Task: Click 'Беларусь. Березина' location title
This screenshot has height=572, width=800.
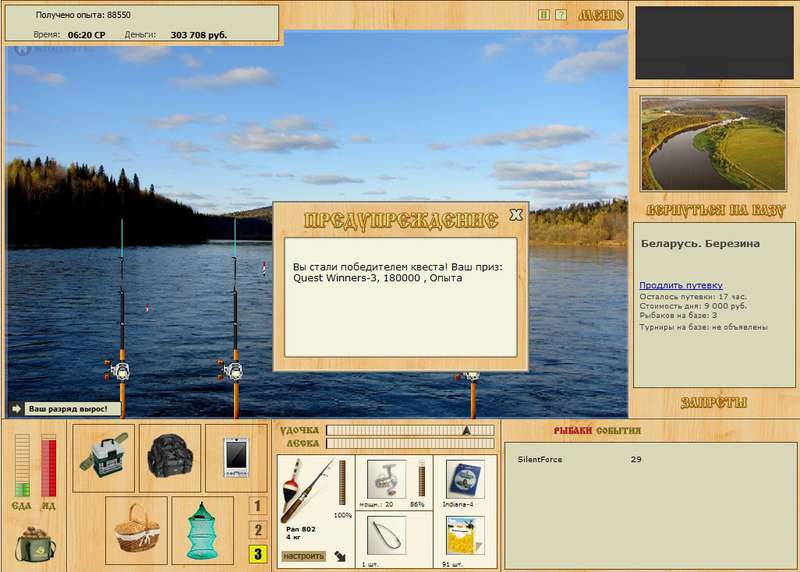Action: tap(700, 243)
